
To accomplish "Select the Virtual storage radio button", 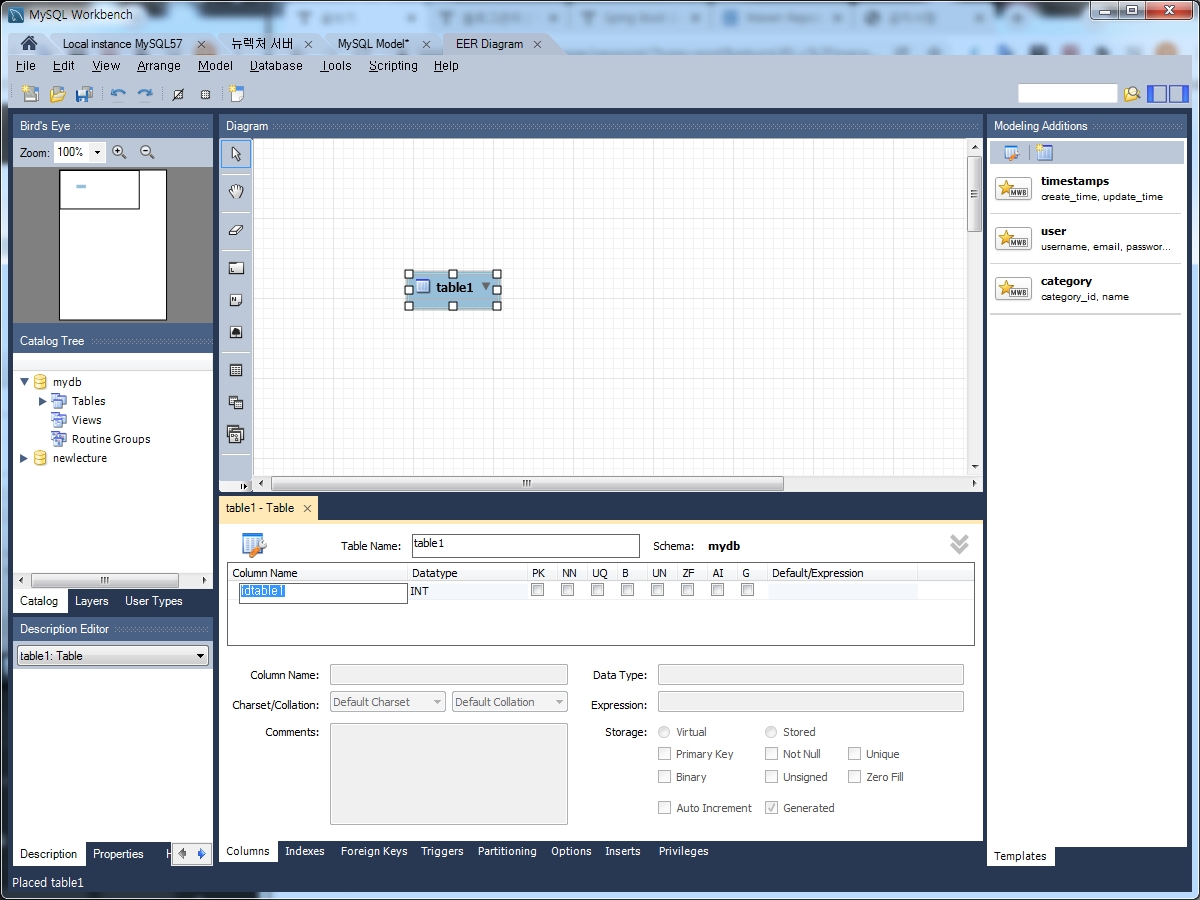I will [x=665, y=732].
